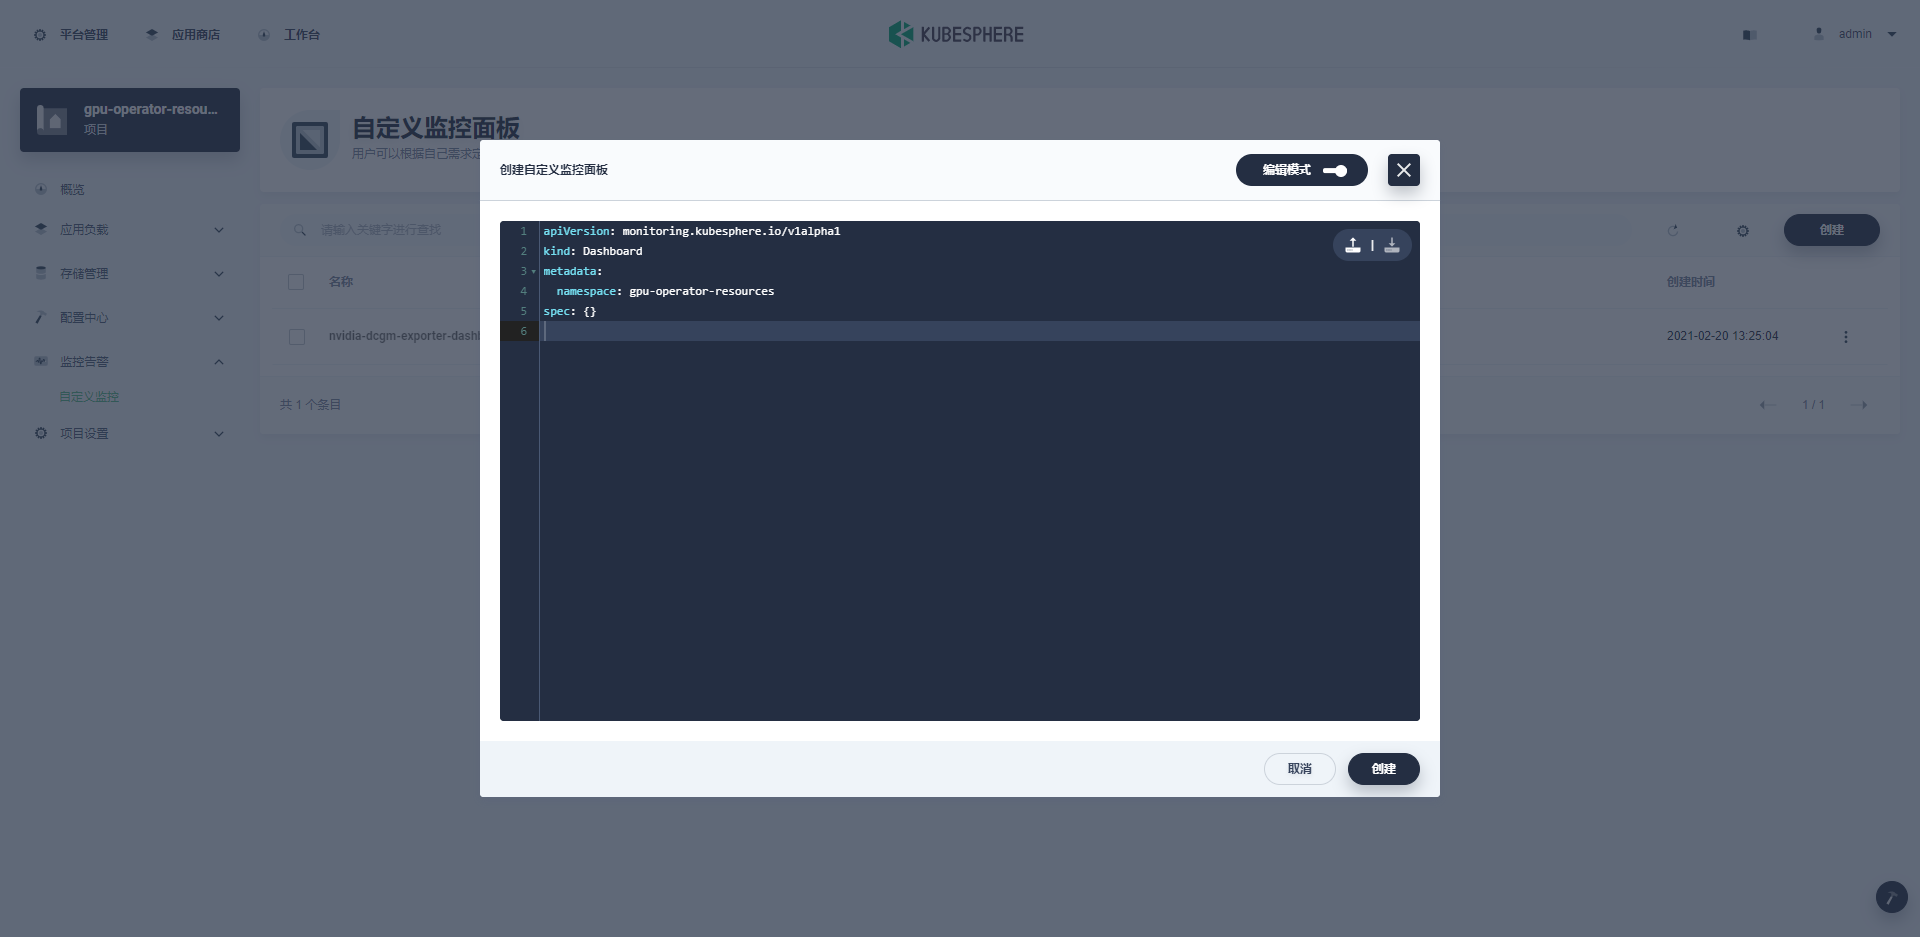Click the upload YAML icon in editor
This screenshot has height=937, width=1920.
(1353, 245)
